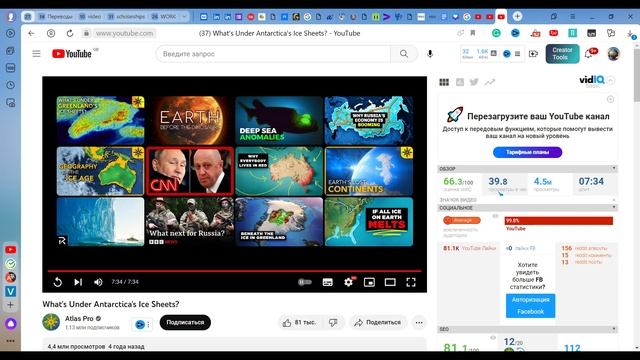Image resolution: width=640 pixels, height=360 pixels.
Task: Enter fullscreen mode
Action: (411, 282)
